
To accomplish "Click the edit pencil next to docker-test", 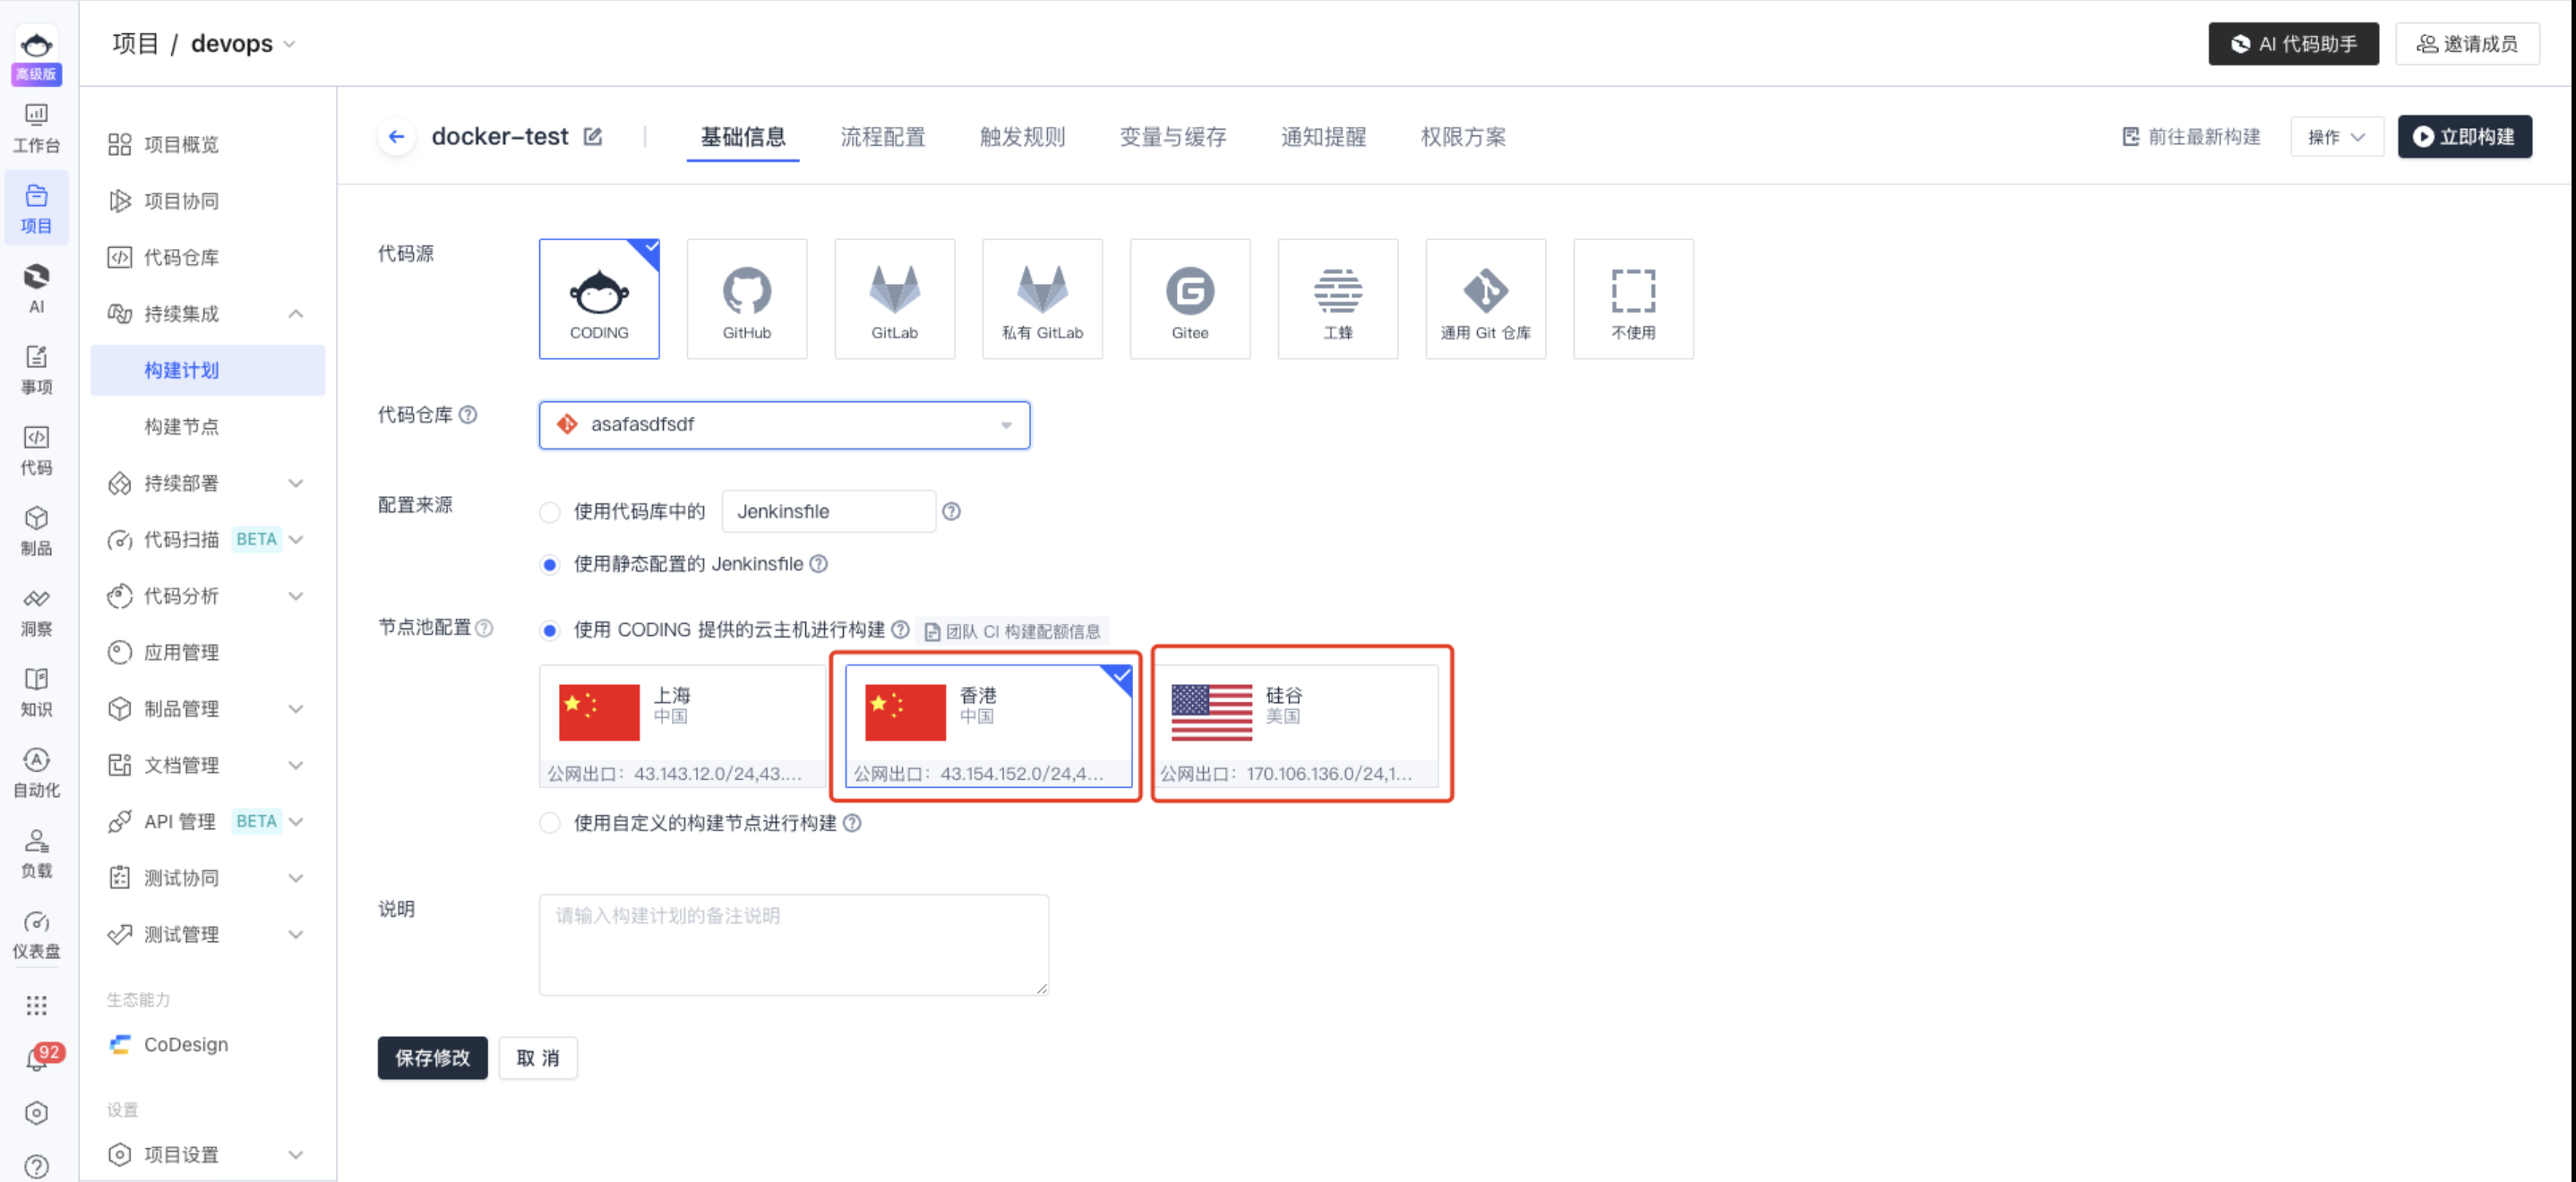I will (x=593, y=136).
